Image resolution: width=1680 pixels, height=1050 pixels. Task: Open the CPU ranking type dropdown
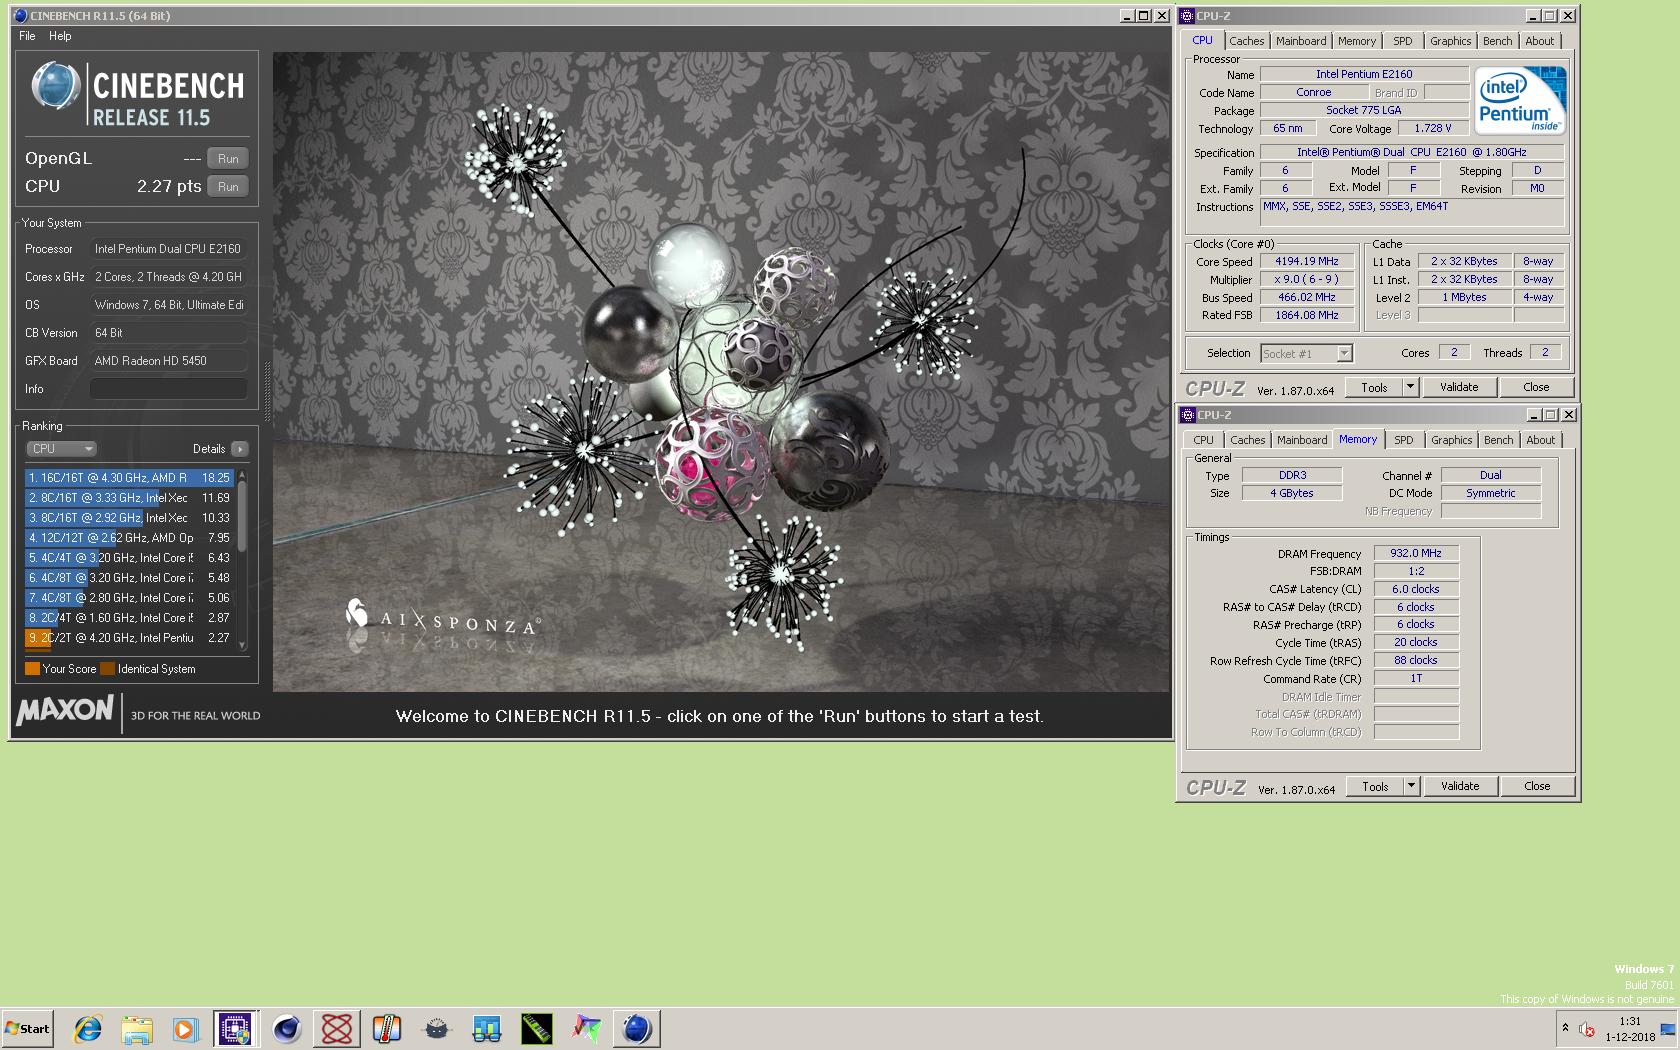click(61, 449)
